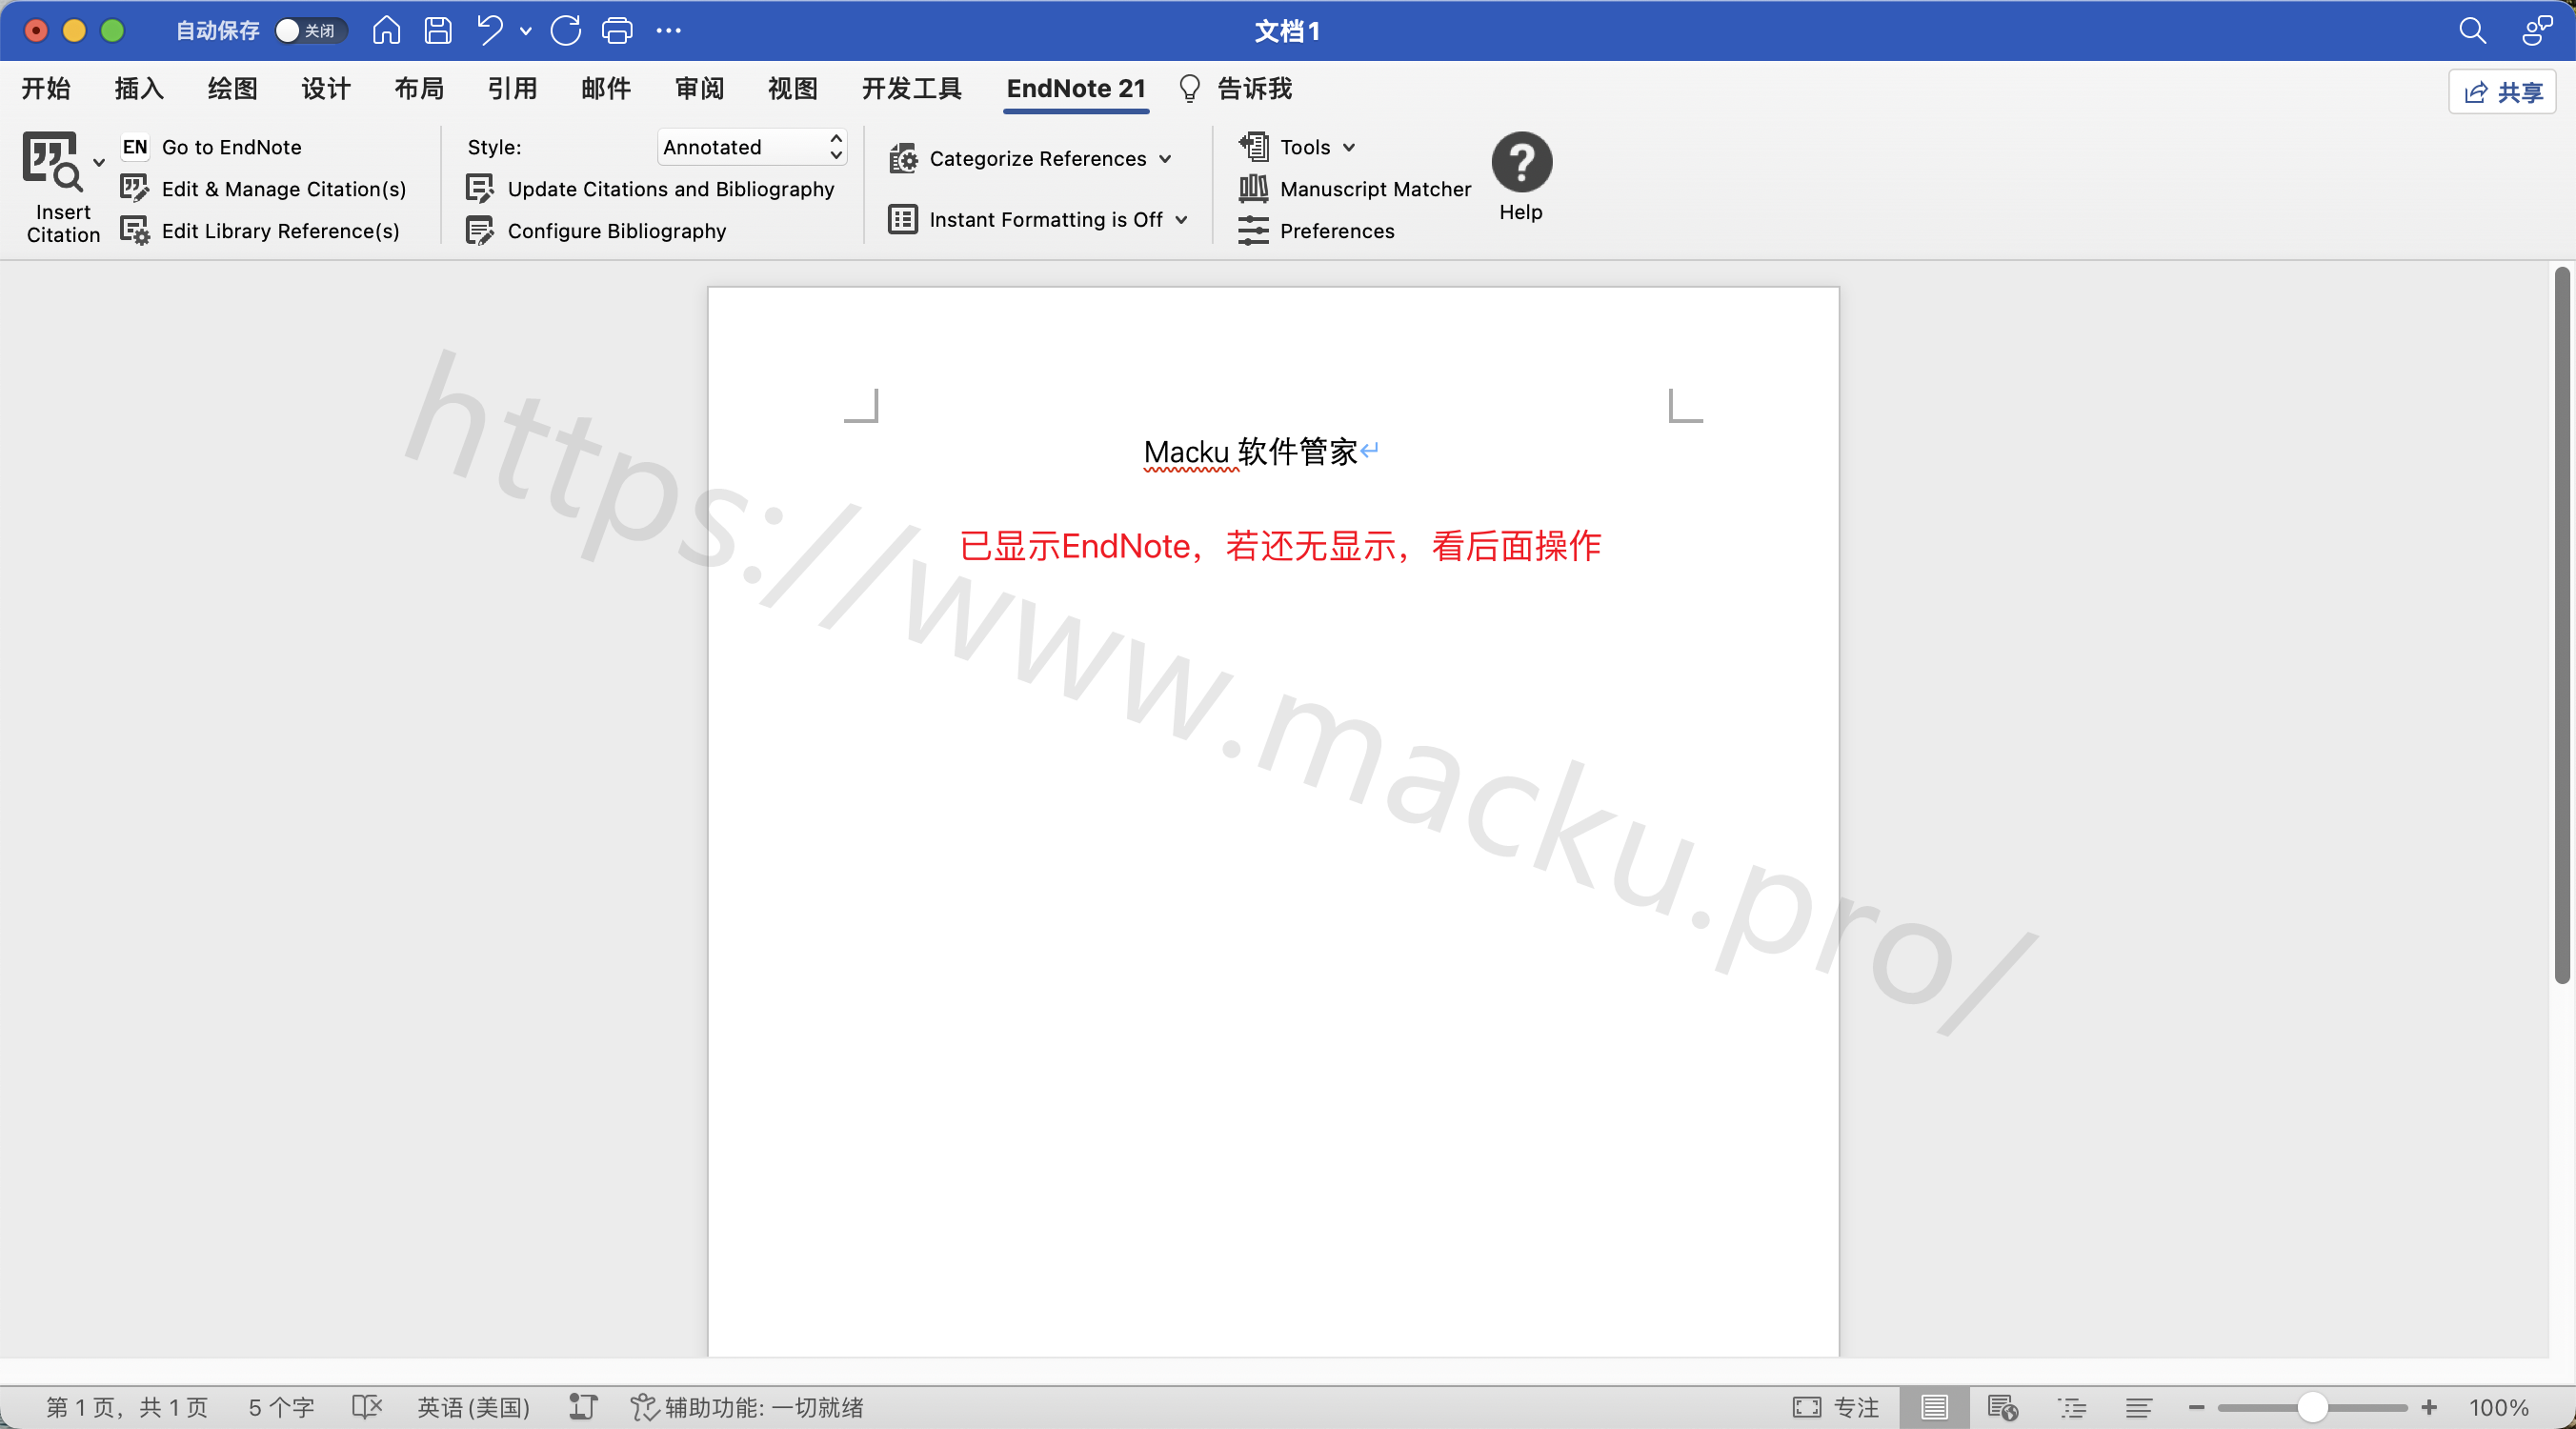The image size is (2576, 1429).
Task: Open the 开发工具 tab
Action: [911, 89]
